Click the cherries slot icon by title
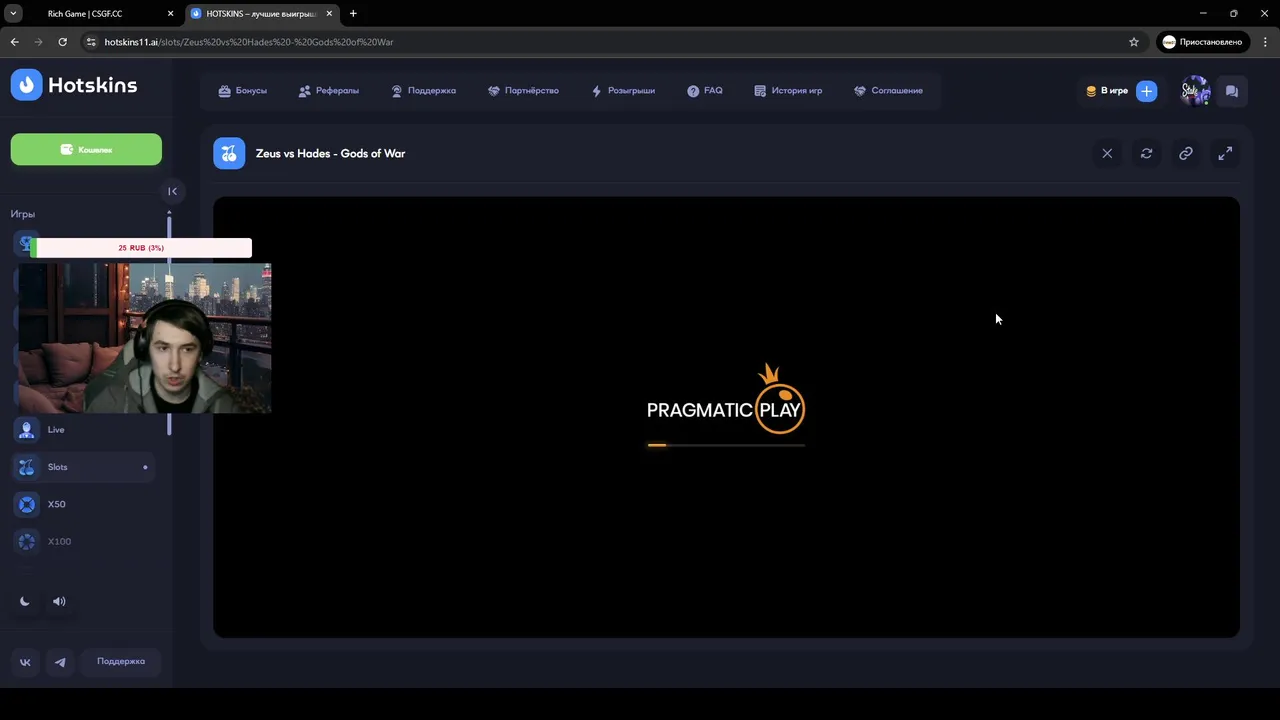1280x720 pixels. (229, 153)
